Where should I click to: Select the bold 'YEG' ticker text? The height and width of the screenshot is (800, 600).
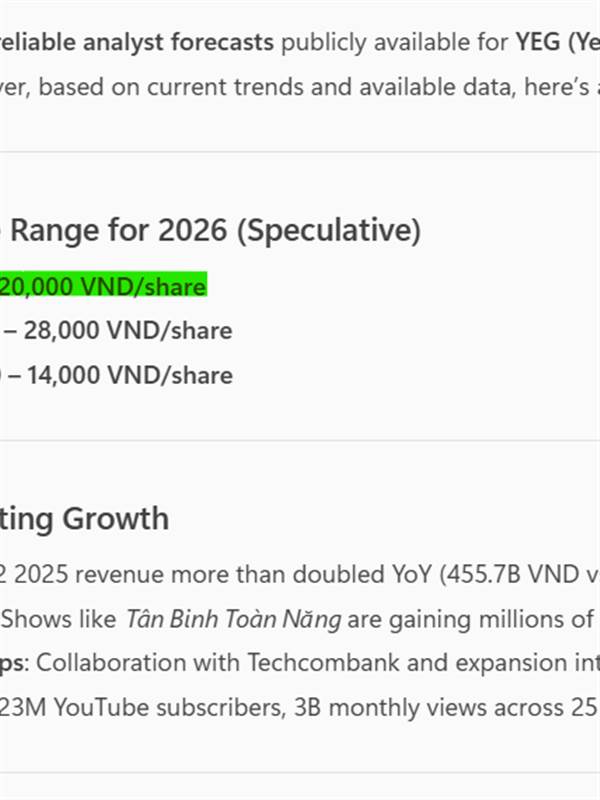(538, 42)
